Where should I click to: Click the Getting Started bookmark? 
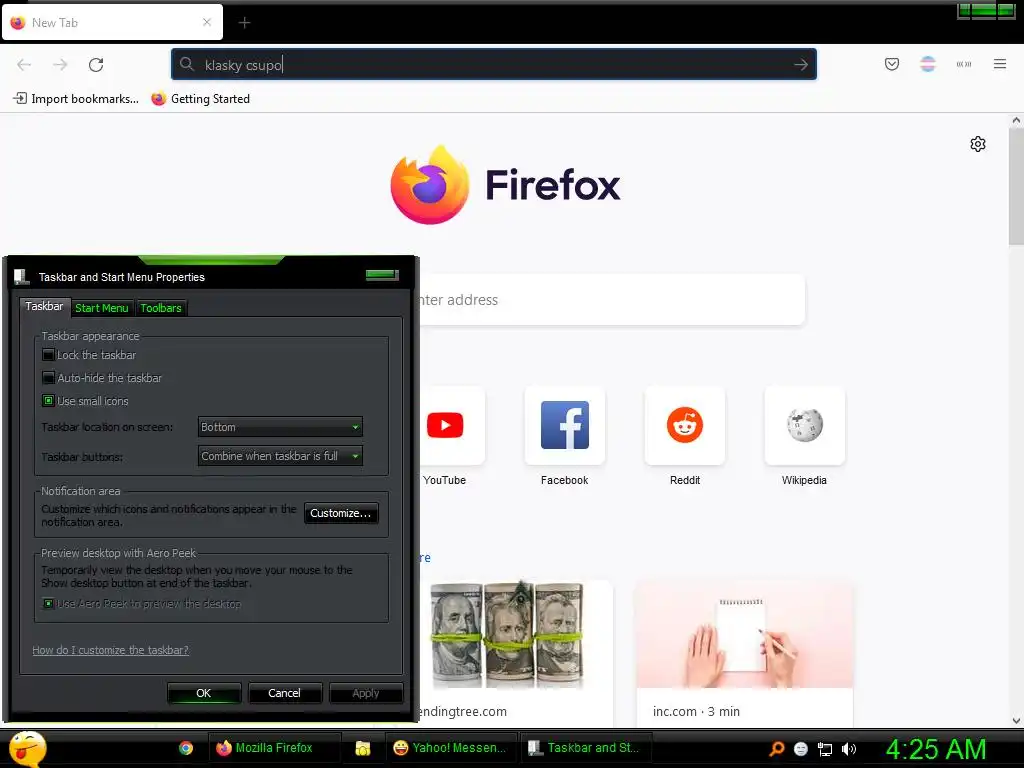(x=200, y=99)
